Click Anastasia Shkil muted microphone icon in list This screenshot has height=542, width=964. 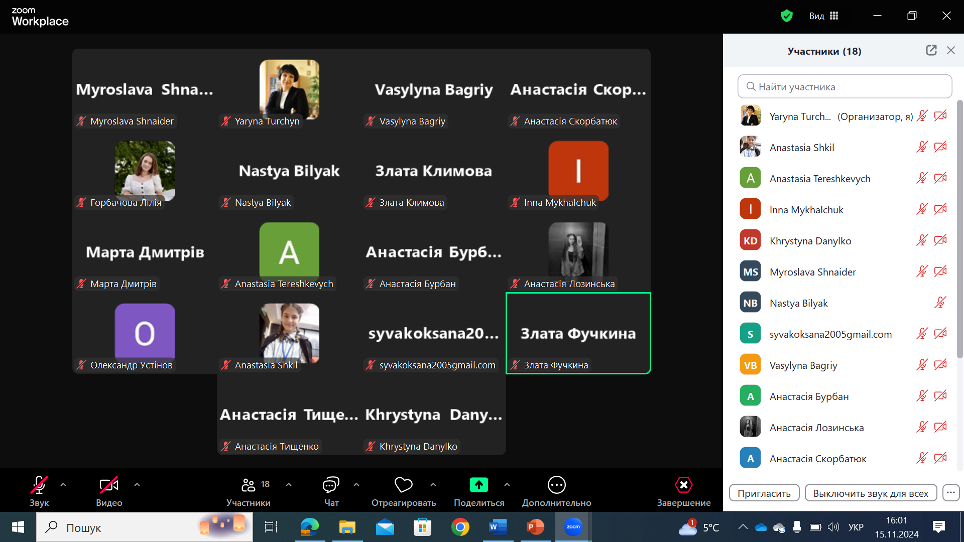point(922,147)
